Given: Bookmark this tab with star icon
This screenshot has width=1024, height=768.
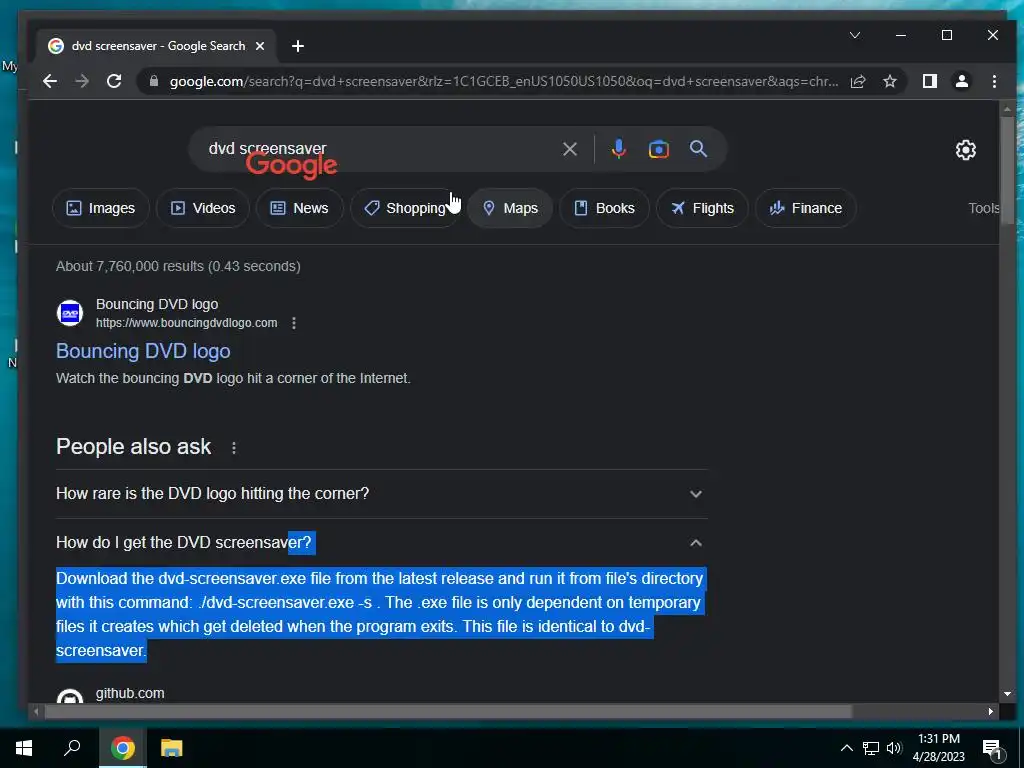Looking at the screenshot, I should pyautogui.click(x=889, y=81).
